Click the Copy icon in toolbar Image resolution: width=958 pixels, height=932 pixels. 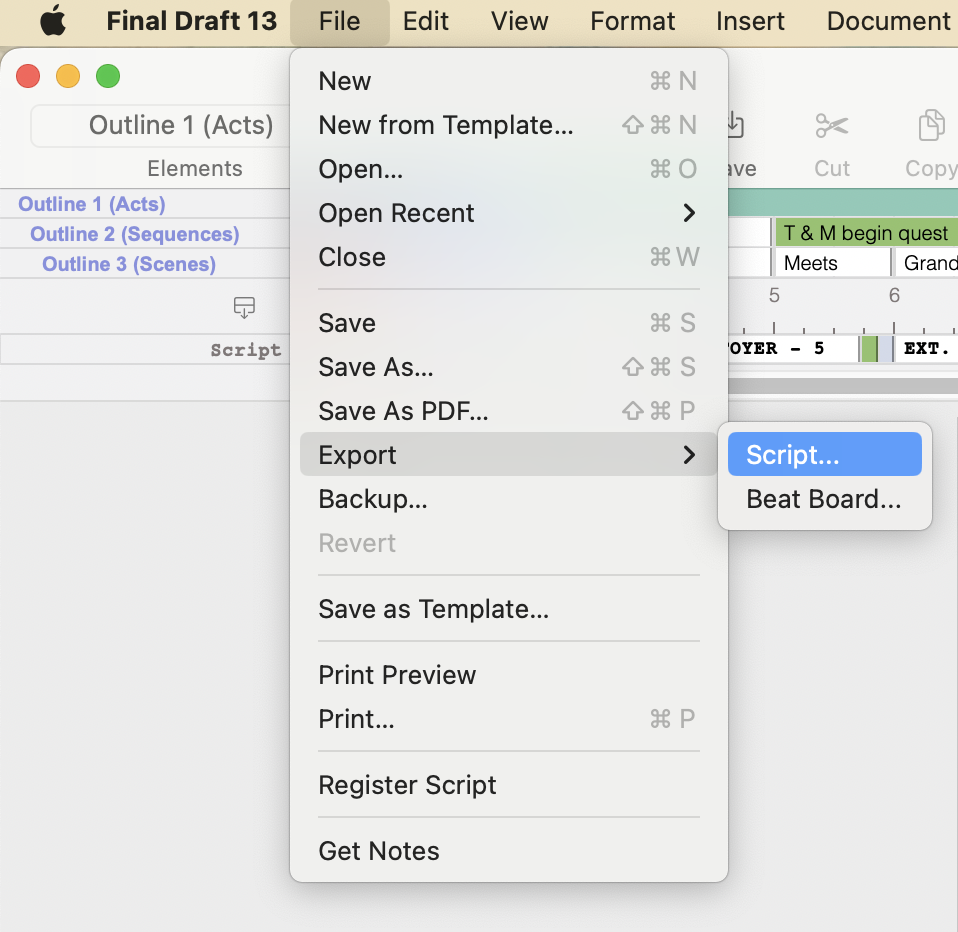click(x=931, y=127)
